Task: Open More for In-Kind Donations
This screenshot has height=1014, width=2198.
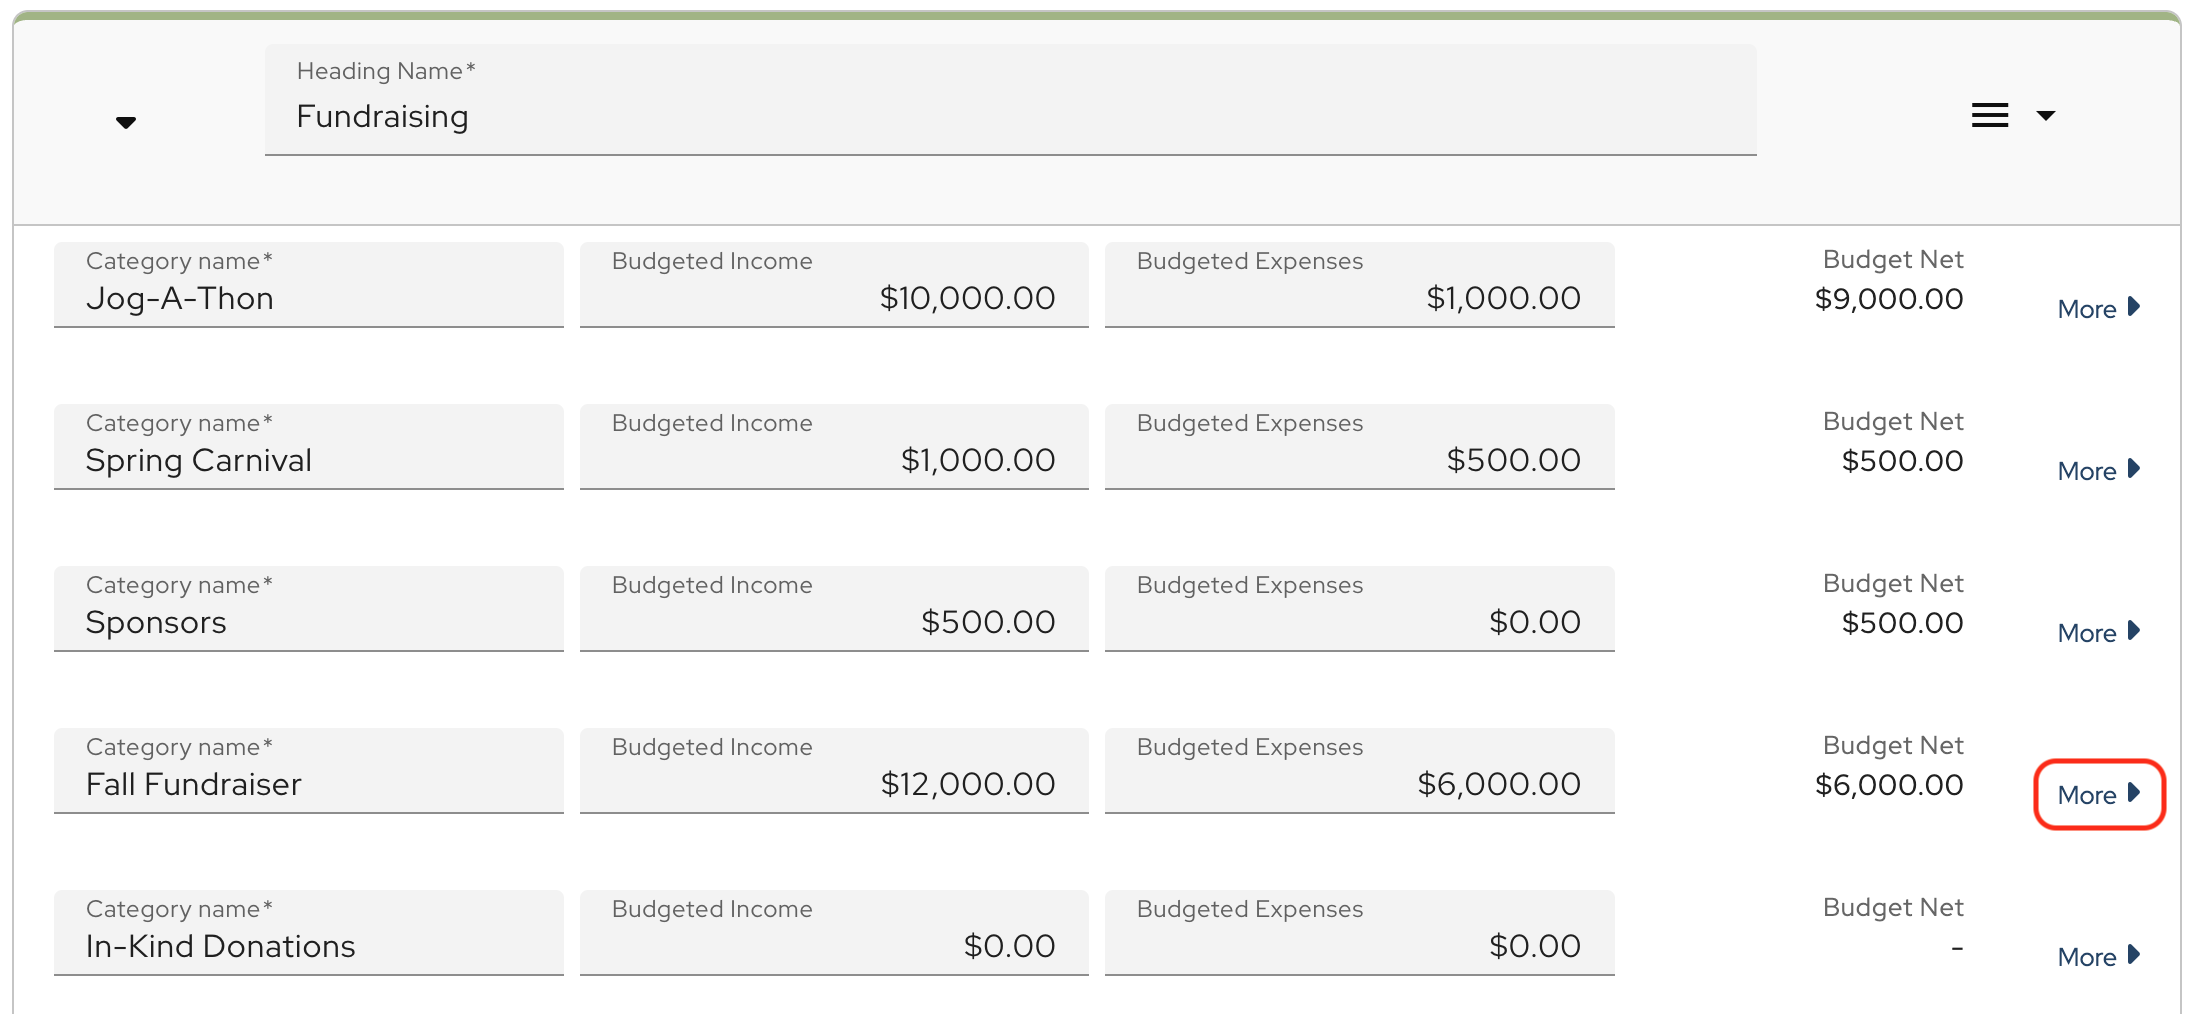Action: pos(2098,957)
